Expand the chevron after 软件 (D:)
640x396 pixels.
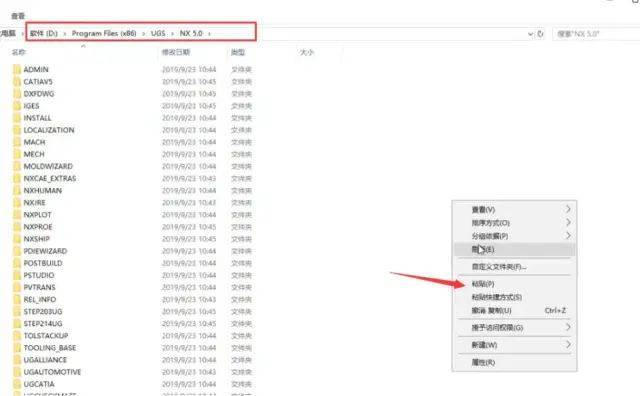(65, 33)
